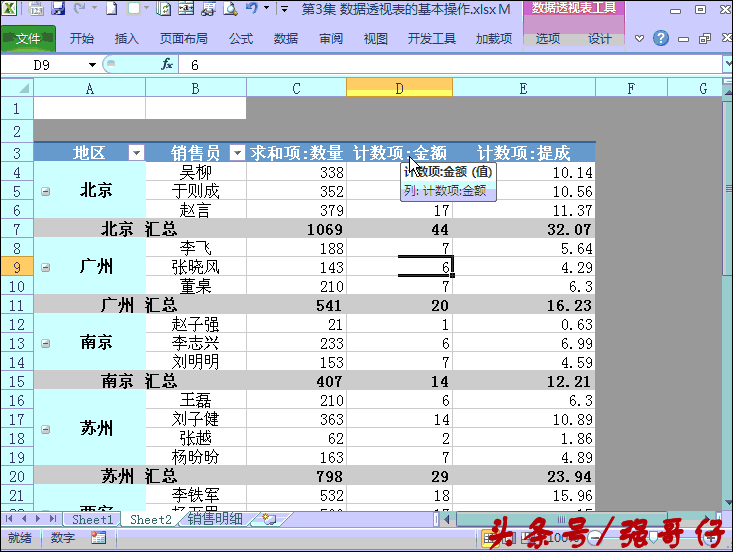Click the New blank document icon
Screen dimensions: 733x552
111,8
